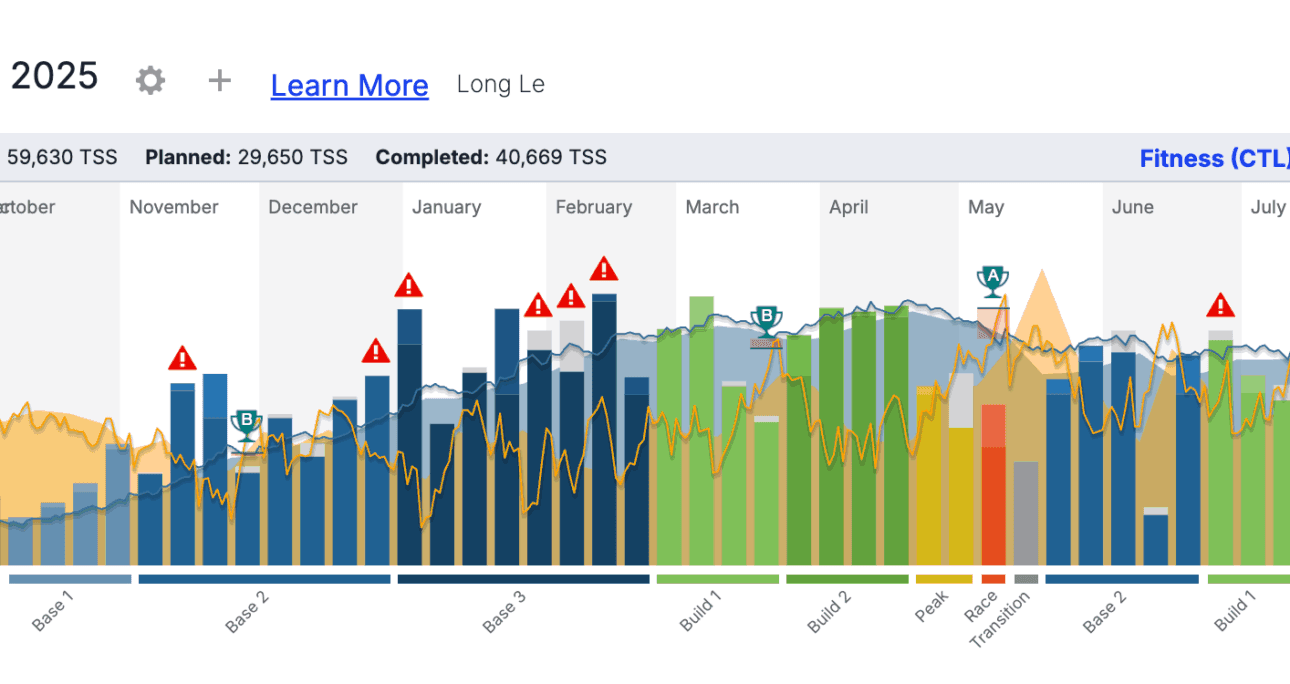The image size is (1290, 684).
Task: Click the 2025 year heading
Action: [55, 76]
